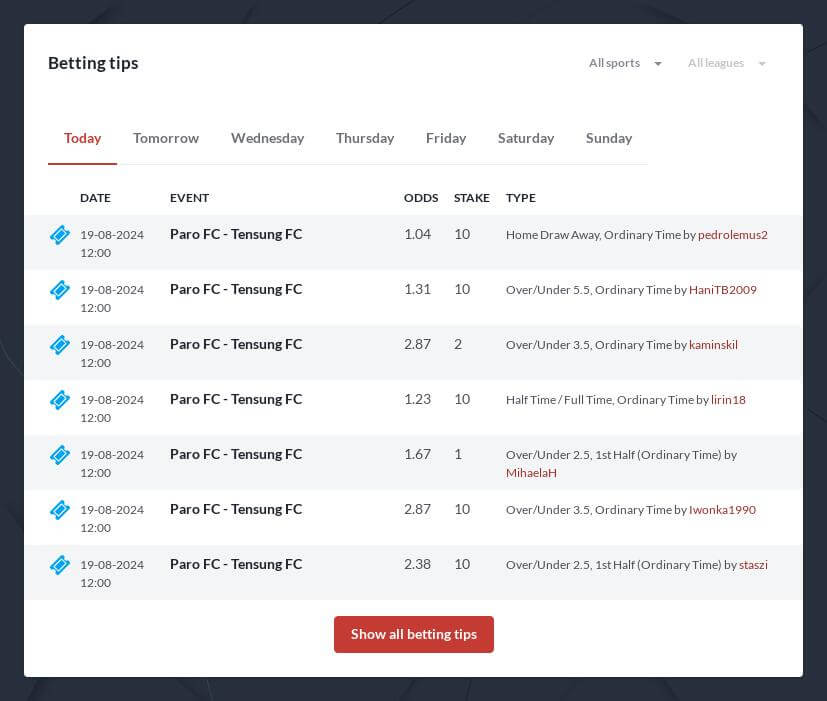Click the ticket icon beside the HaniTB2009 tip

[x=60, y=290]
